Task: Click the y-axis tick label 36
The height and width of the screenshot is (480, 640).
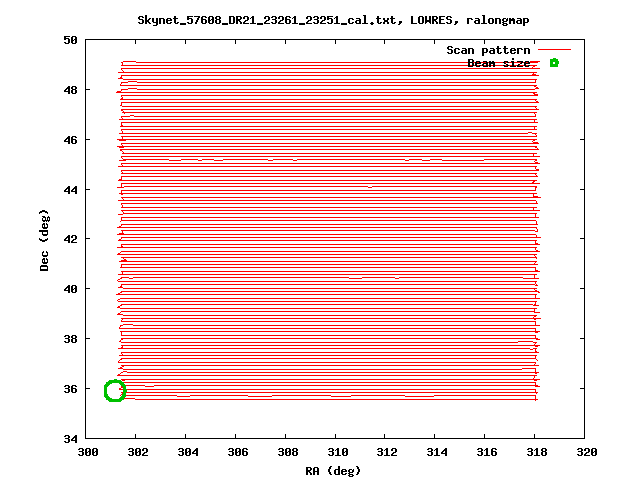Action: [70, 389]
